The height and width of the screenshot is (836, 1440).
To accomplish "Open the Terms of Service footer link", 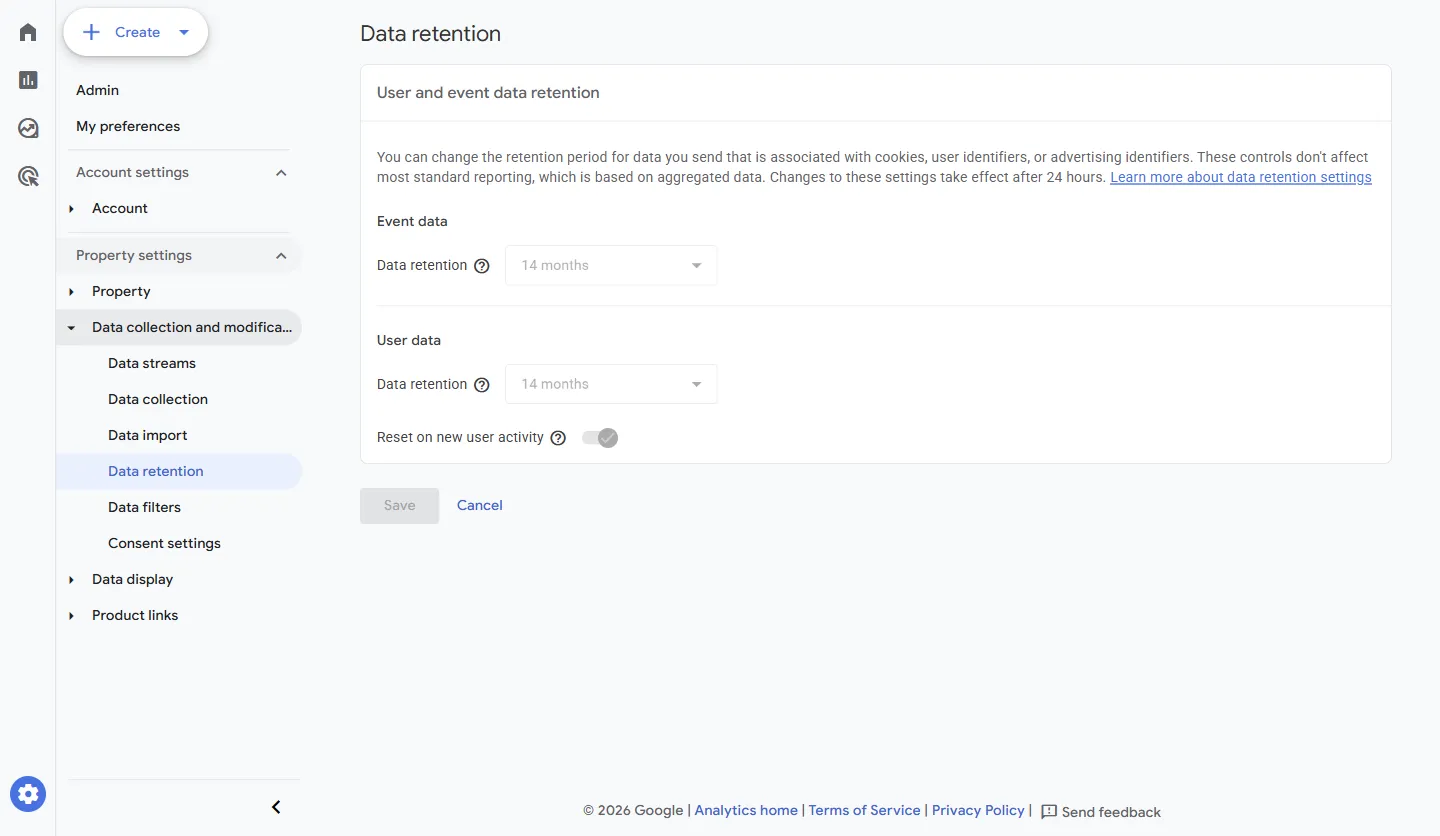I will (x=864, y=810).
